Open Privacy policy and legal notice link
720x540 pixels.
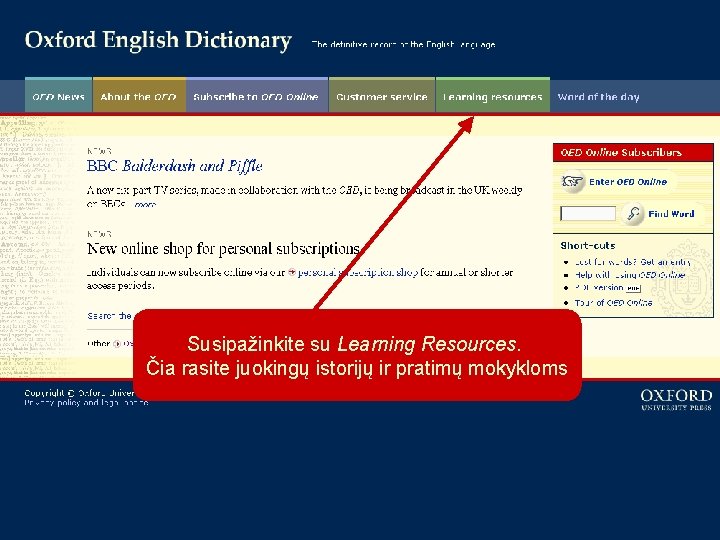pos(86,403)
